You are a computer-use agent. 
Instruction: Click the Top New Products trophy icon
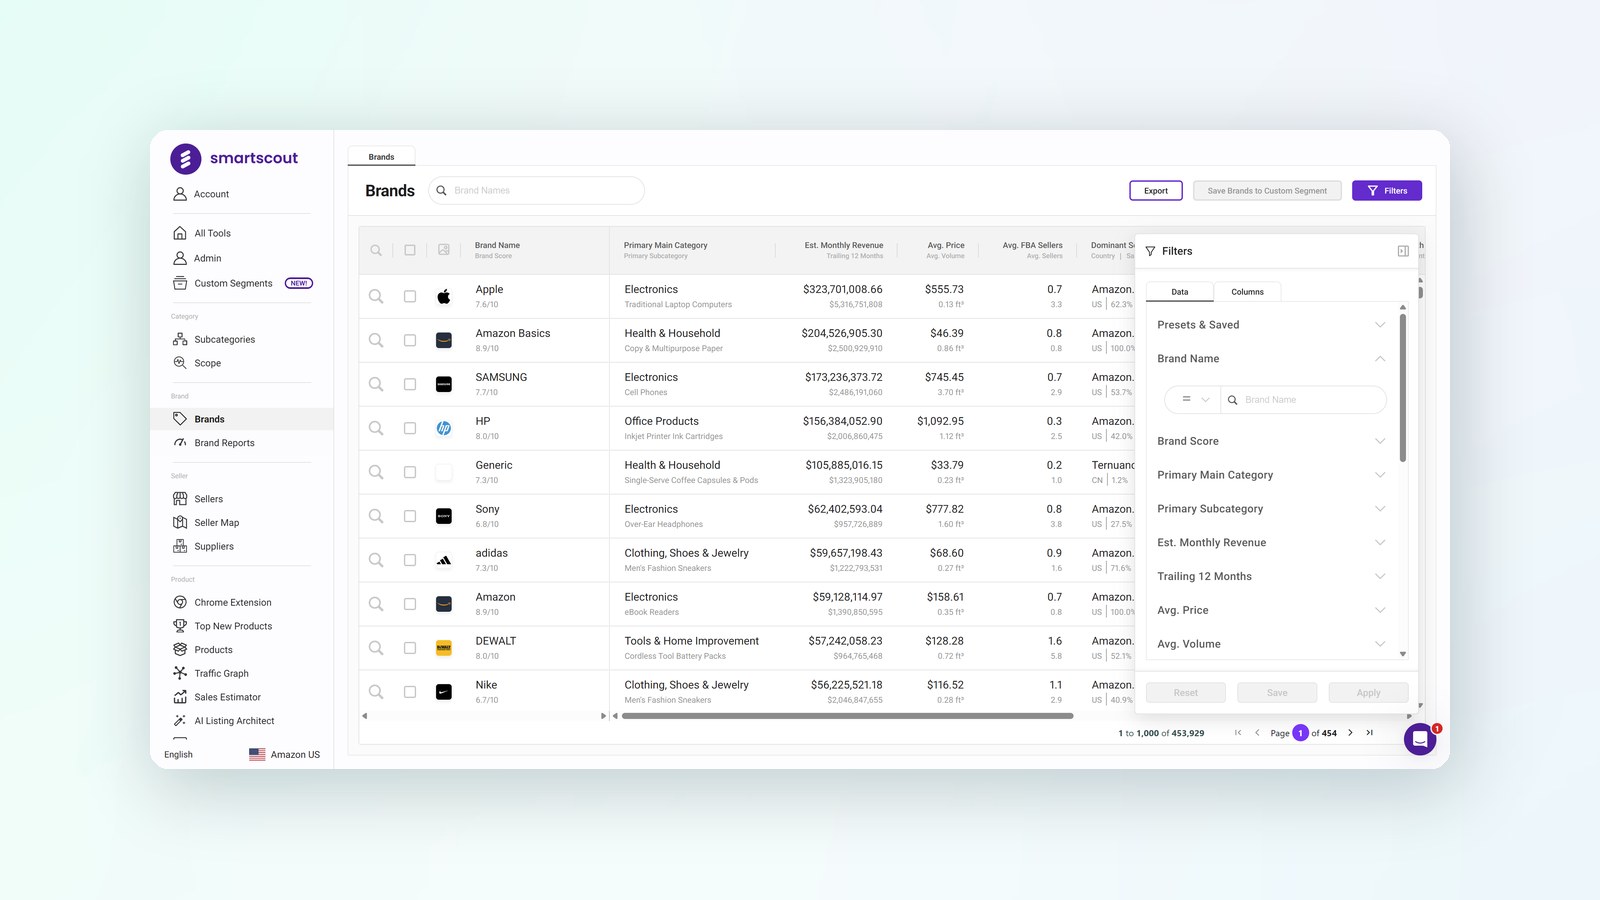click(180, 626)
